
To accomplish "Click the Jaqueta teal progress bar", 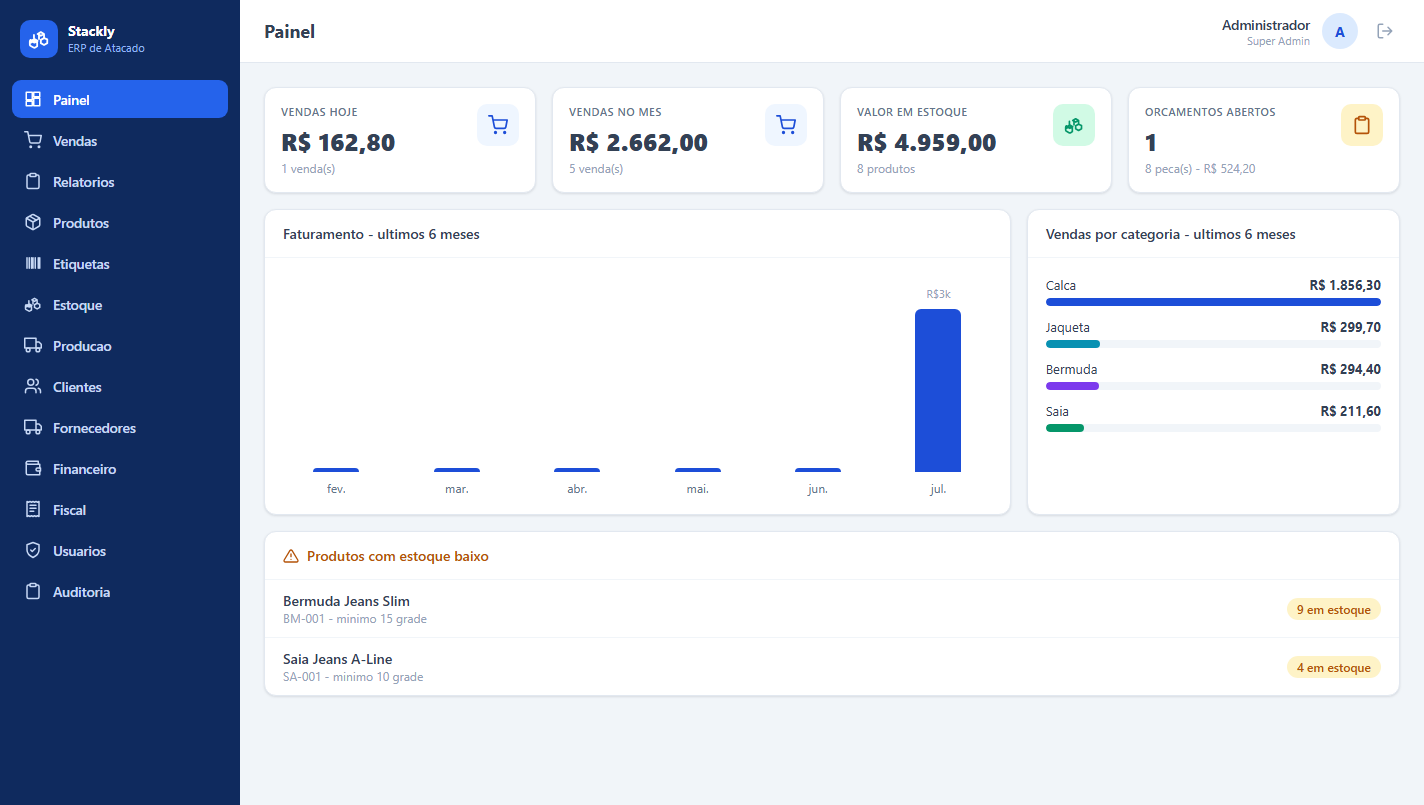I will point(1073,344).
